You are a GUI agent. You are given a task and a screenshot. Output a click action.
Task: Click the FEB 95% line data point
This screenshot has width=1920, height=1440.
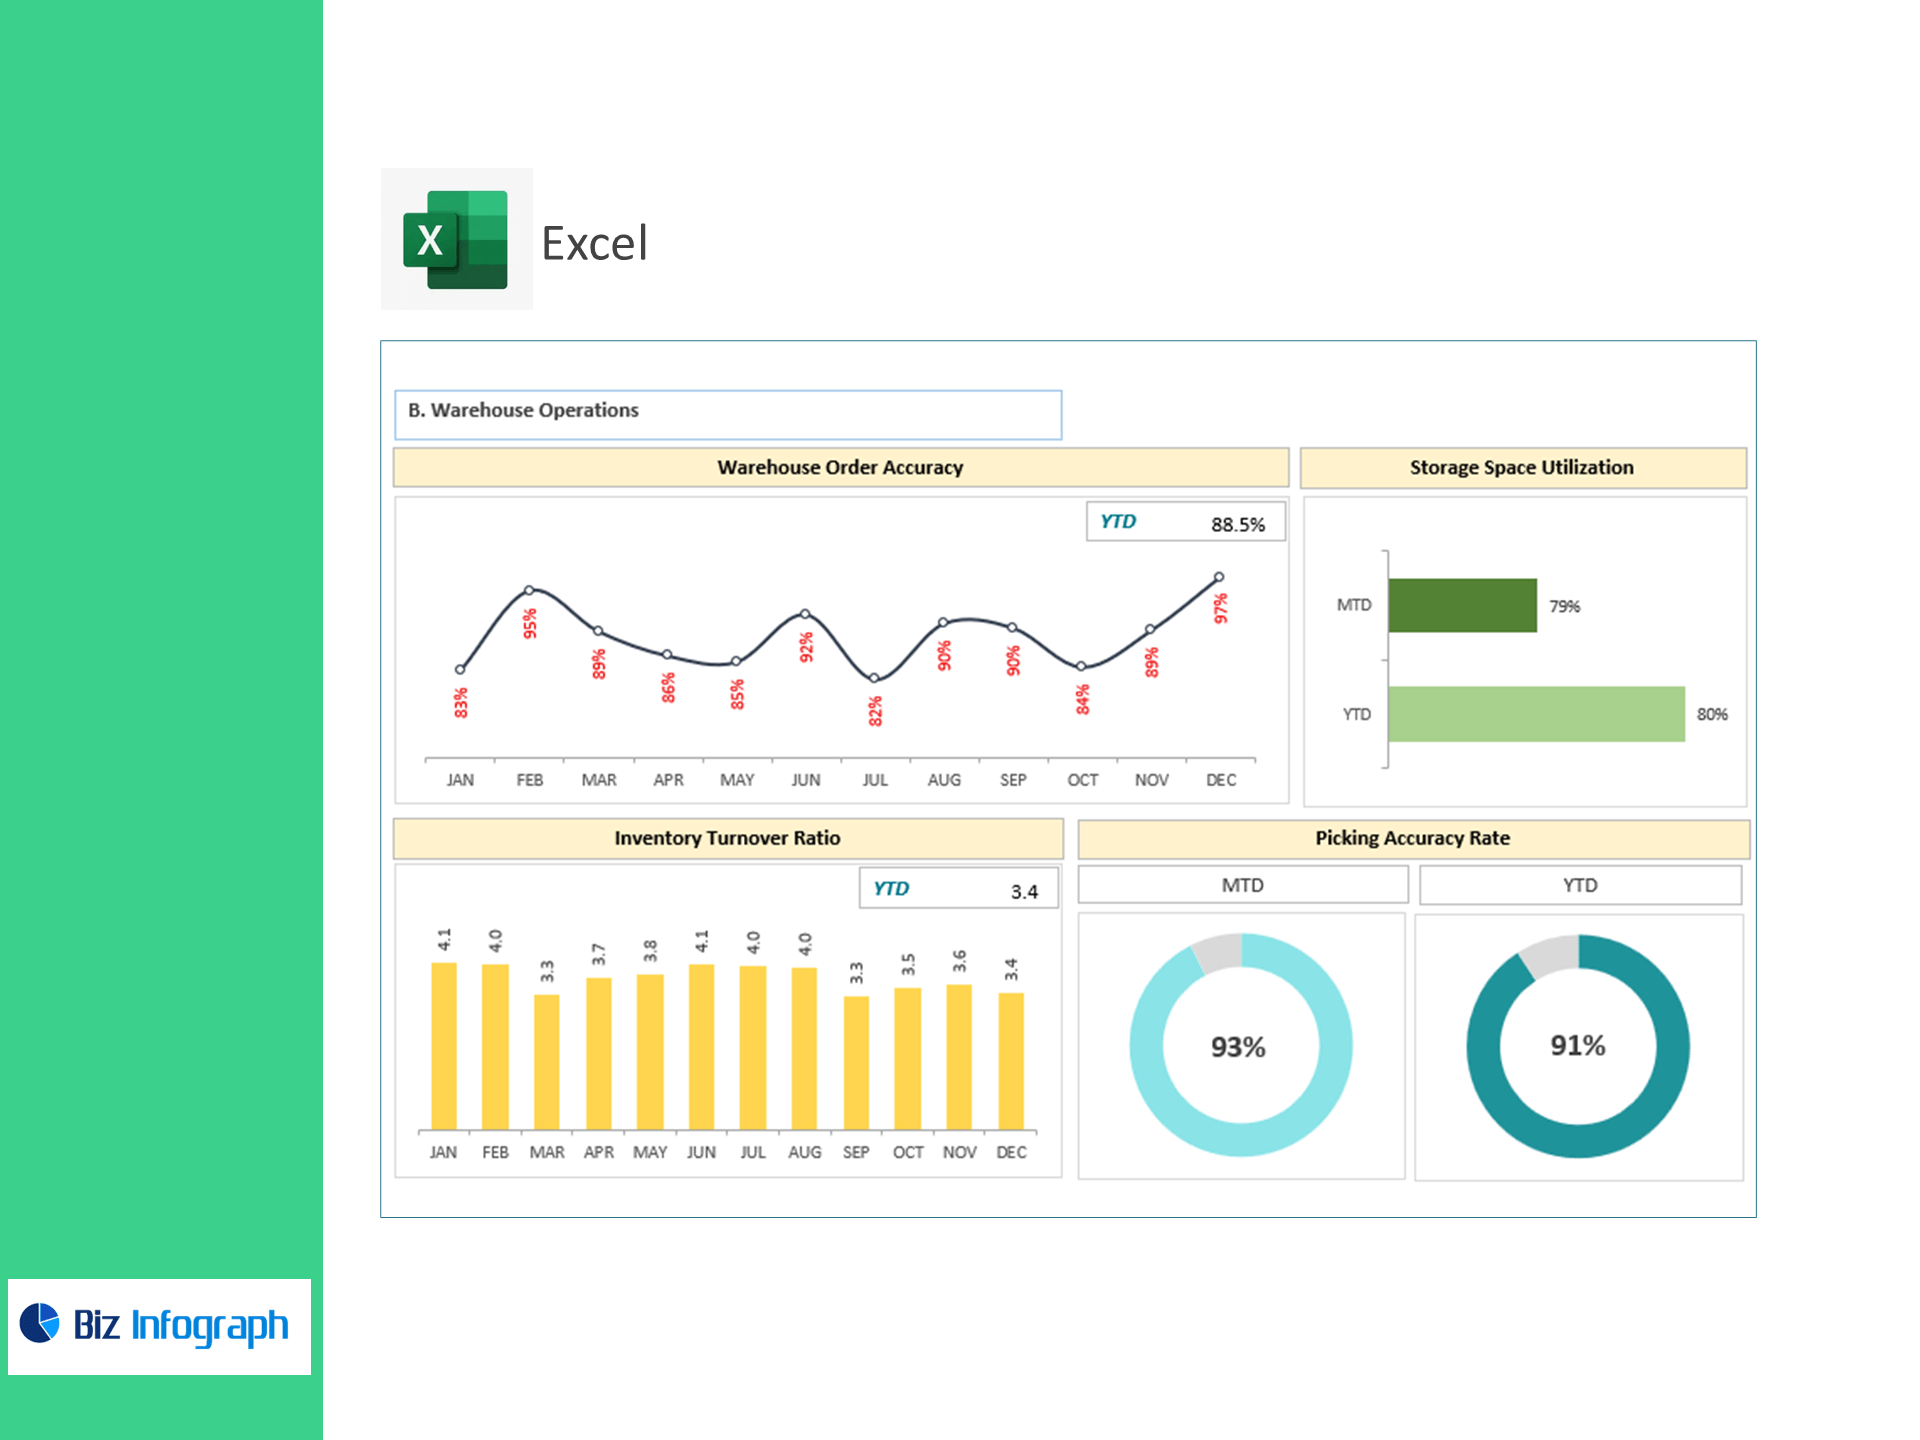tap(529, 590)
